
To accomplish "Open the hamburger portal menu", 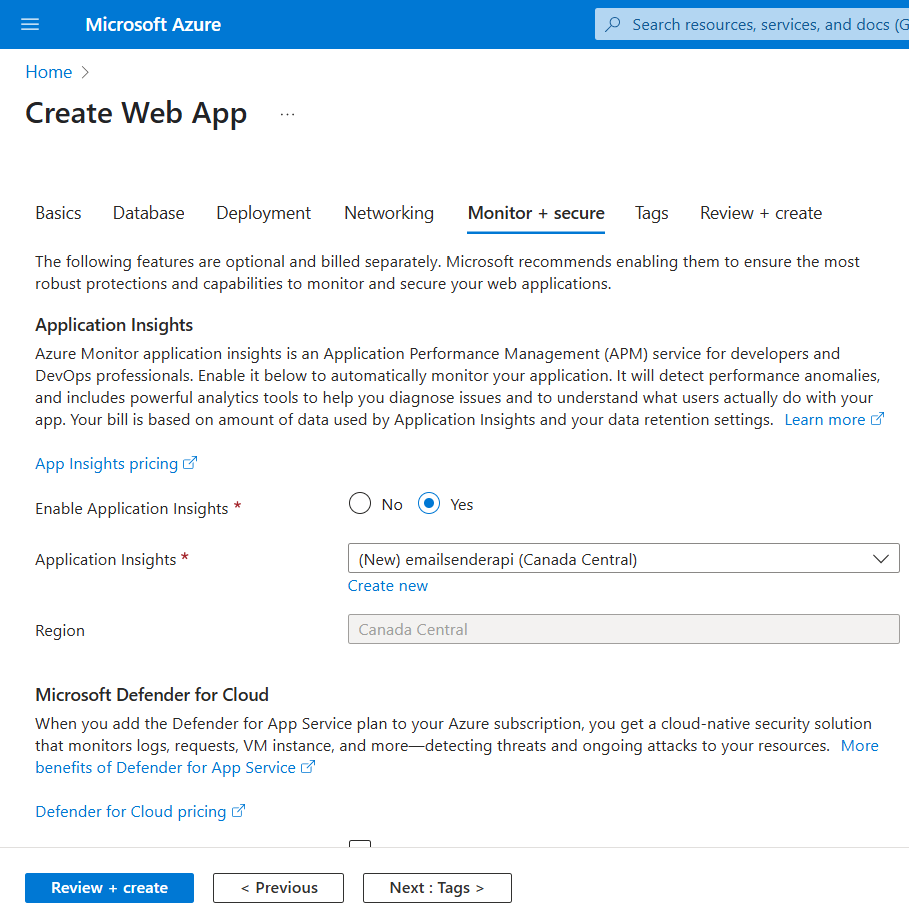I will 30,24.
